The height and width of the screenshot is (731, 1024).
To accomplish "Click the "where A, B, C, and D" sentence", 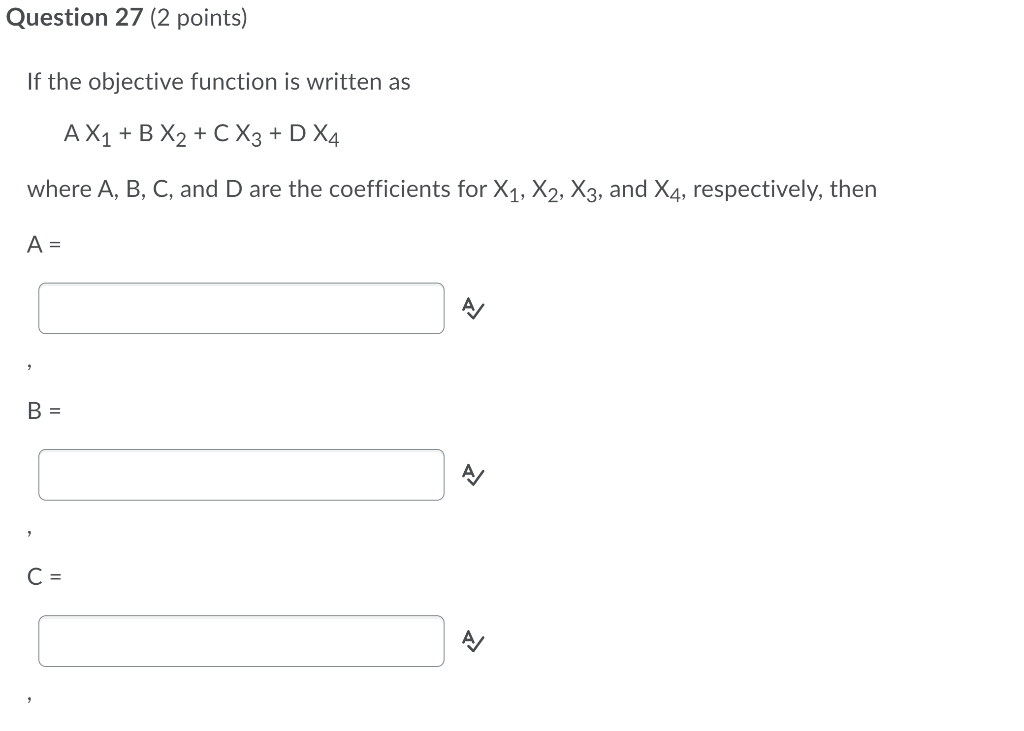I will 450,188.
